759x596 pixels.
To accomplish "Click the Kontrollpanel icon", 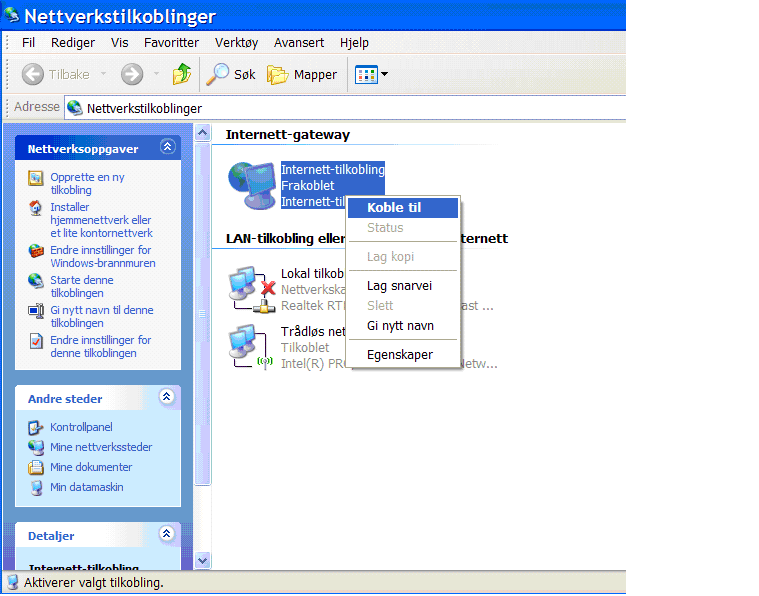I will coord(36,428).
